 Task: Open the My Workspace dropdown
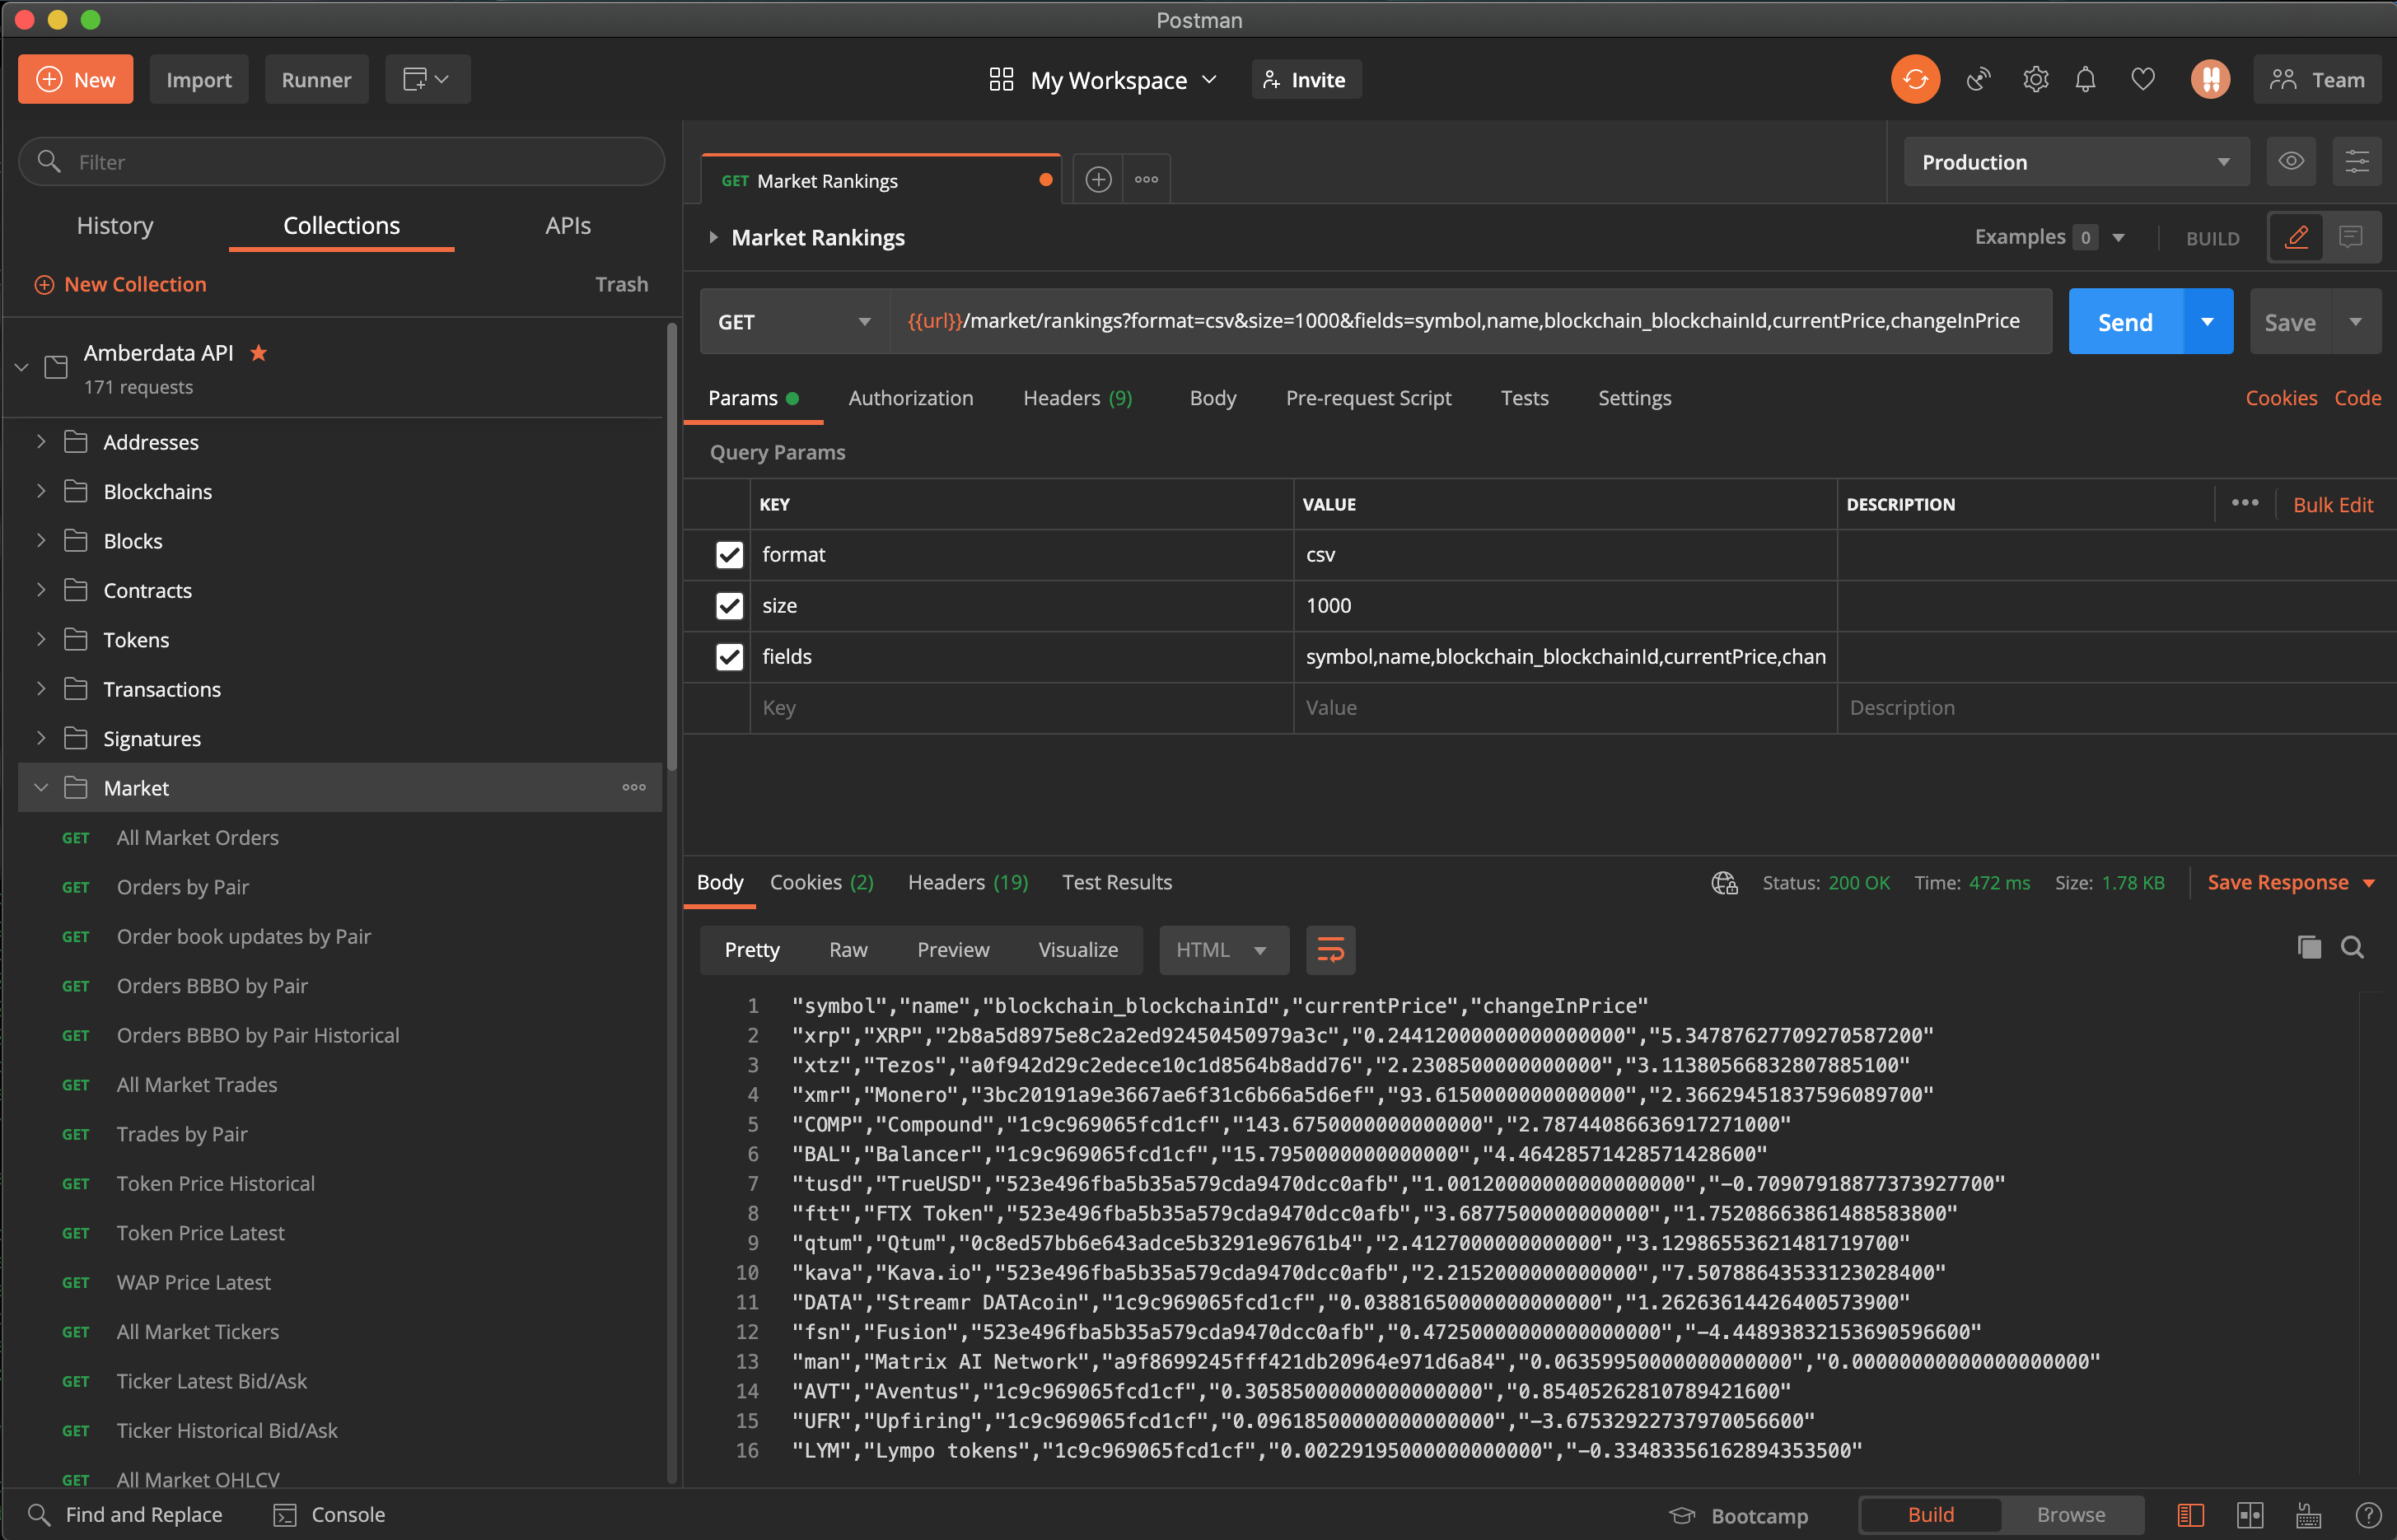(x=1123, y=80)
